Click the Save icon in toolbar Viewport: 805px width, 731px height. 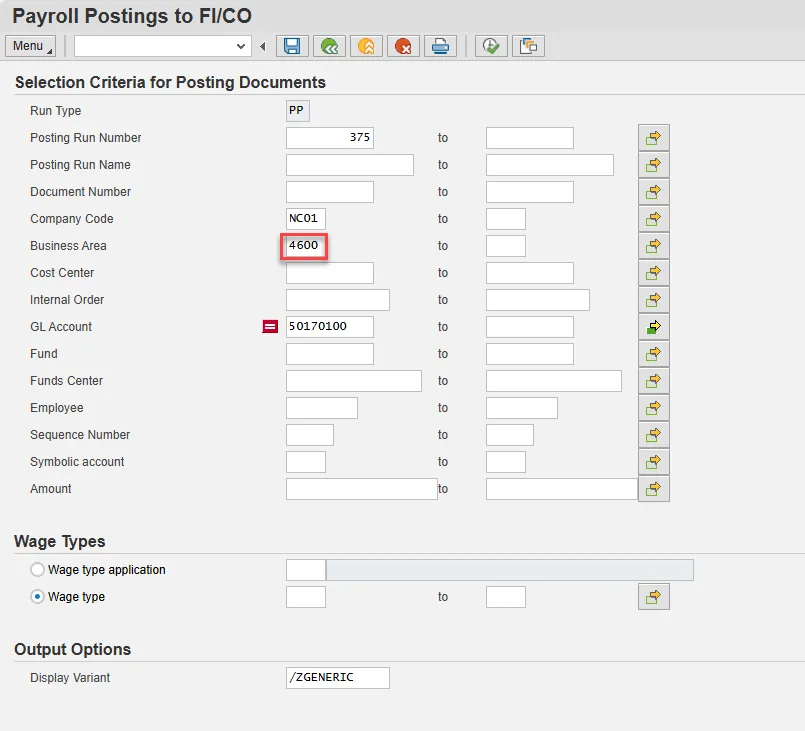292,46
